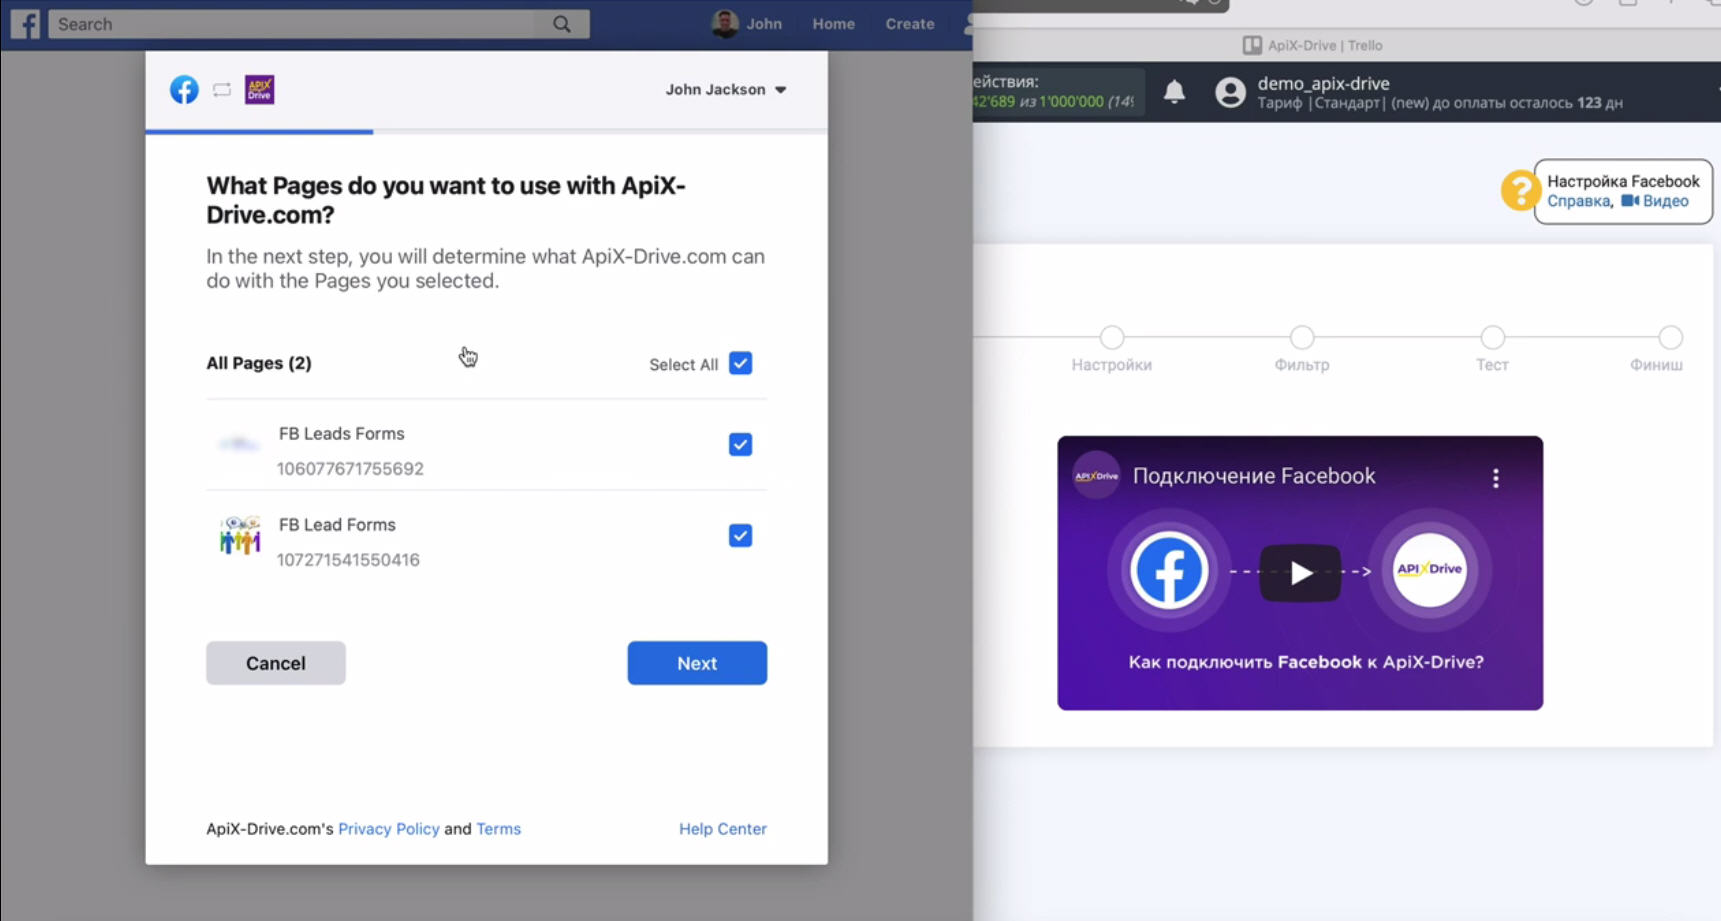This screenshot has width=1721, height=921.
Task: Toggle the Select All checkbox
Action: coord(740,363)
